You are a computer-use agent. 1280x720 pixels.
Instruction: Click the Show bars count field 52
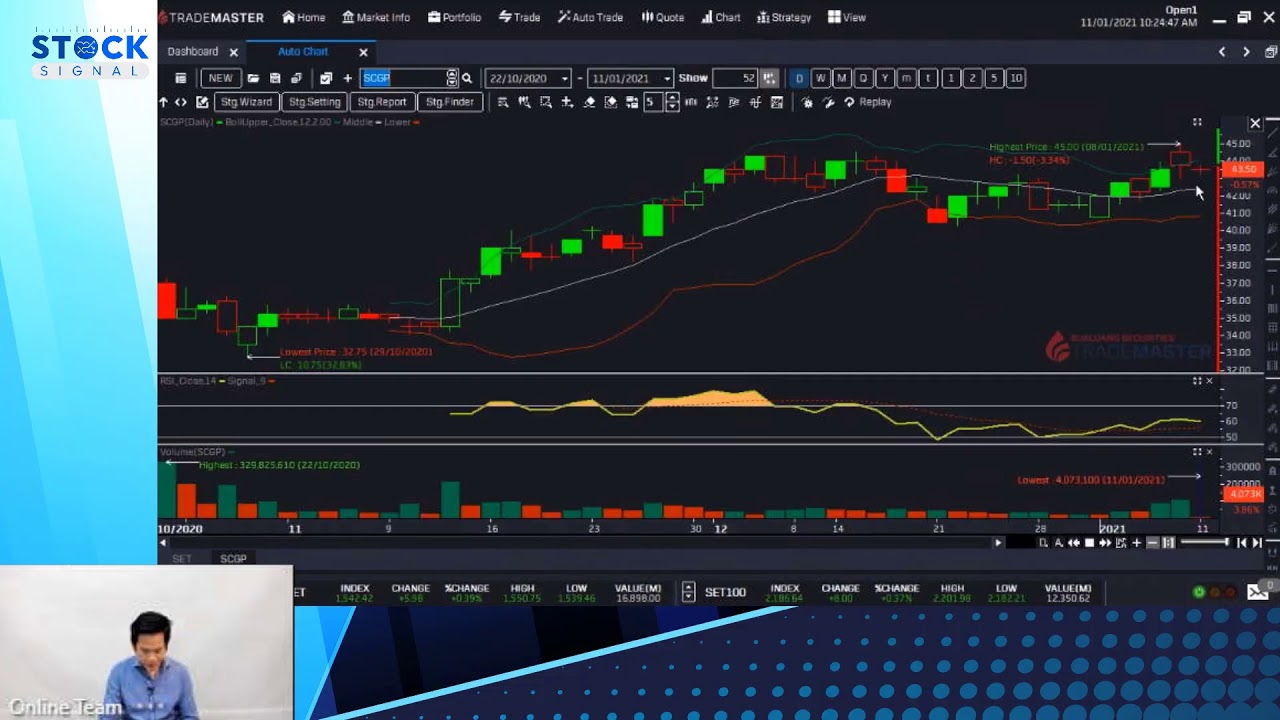735,78
